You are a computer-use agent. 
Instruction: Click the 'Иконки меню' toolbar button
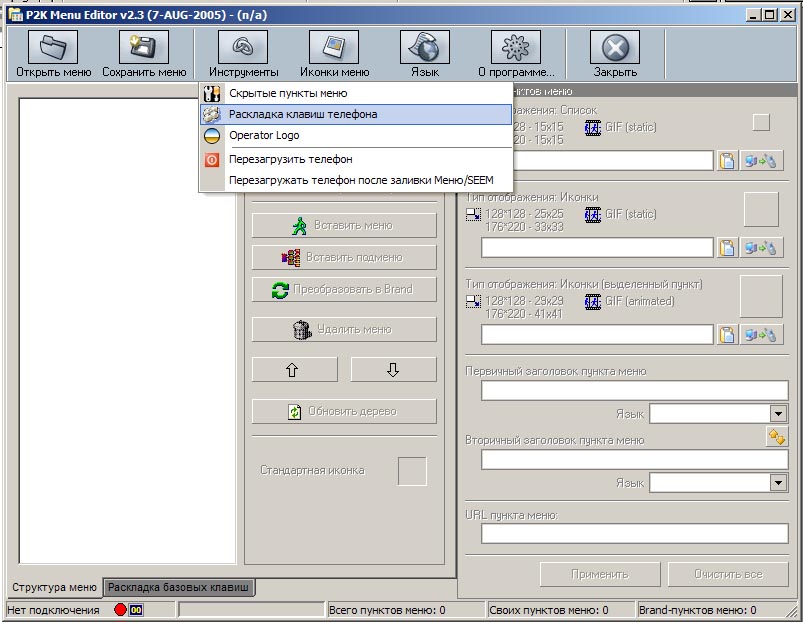click(x=334, y=54)
